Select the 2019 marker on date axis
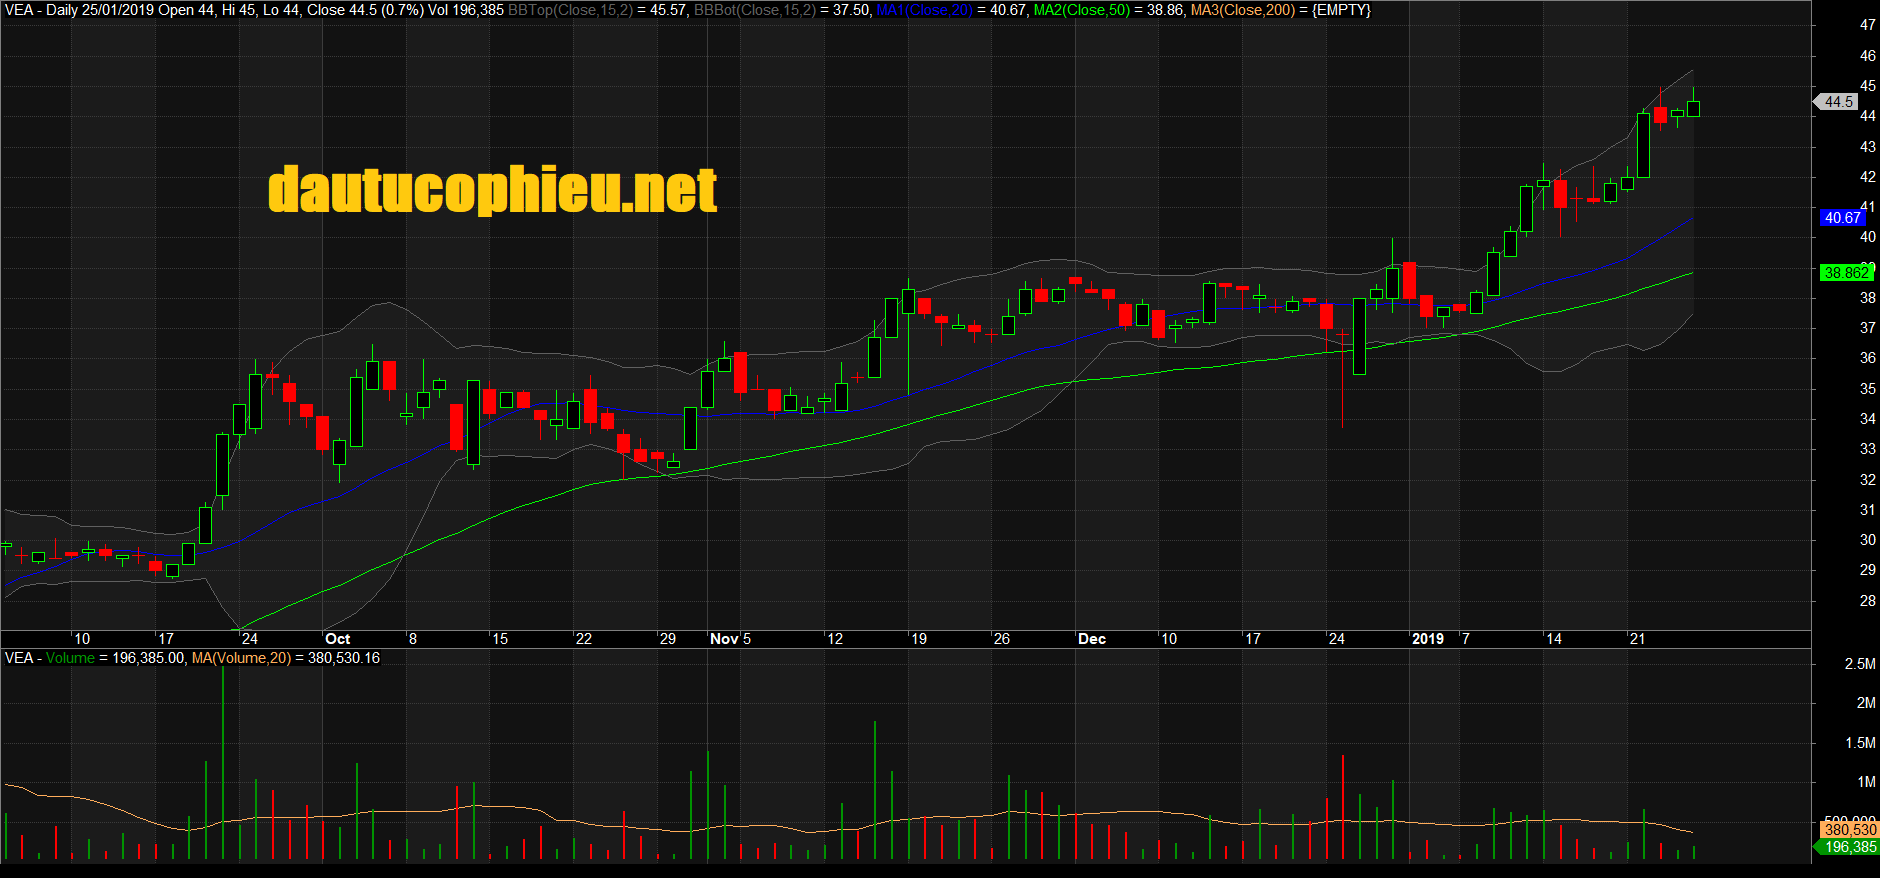The width and height of the screenshot is (1880, 878). 1427,639
